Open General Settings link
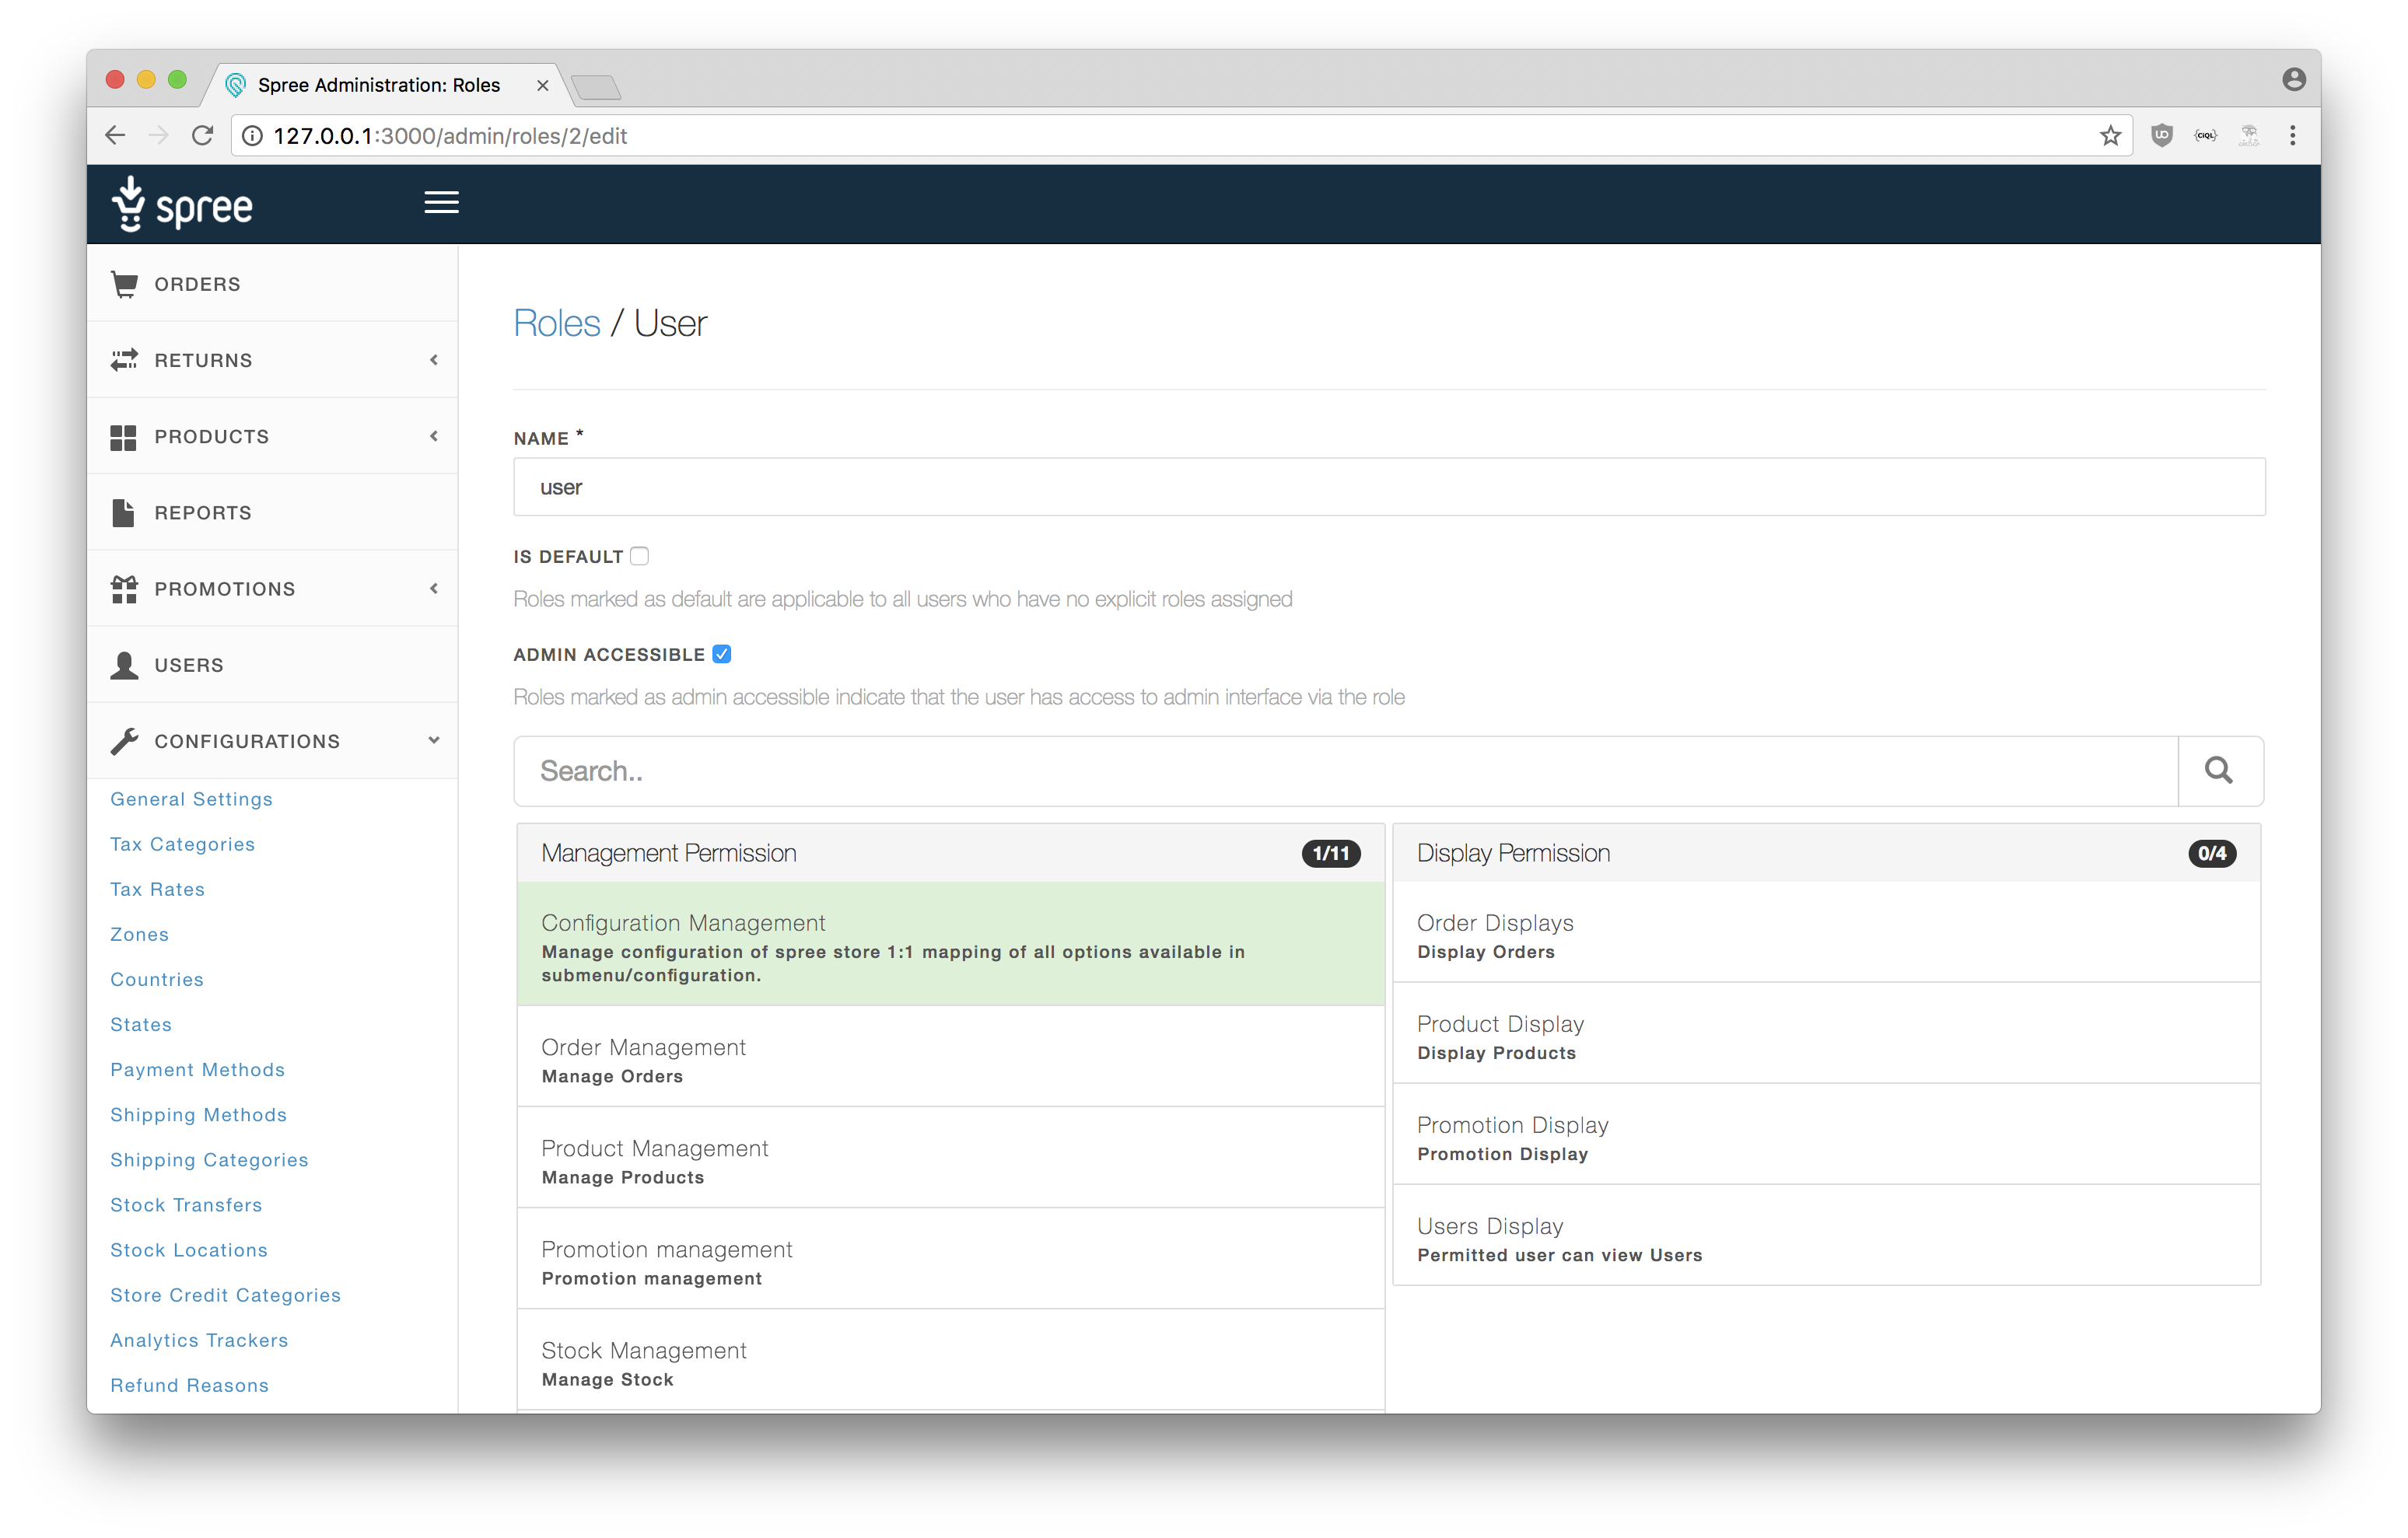Image resolution: width=2408 pixels, height=1538 pixels. coord(192,799)
